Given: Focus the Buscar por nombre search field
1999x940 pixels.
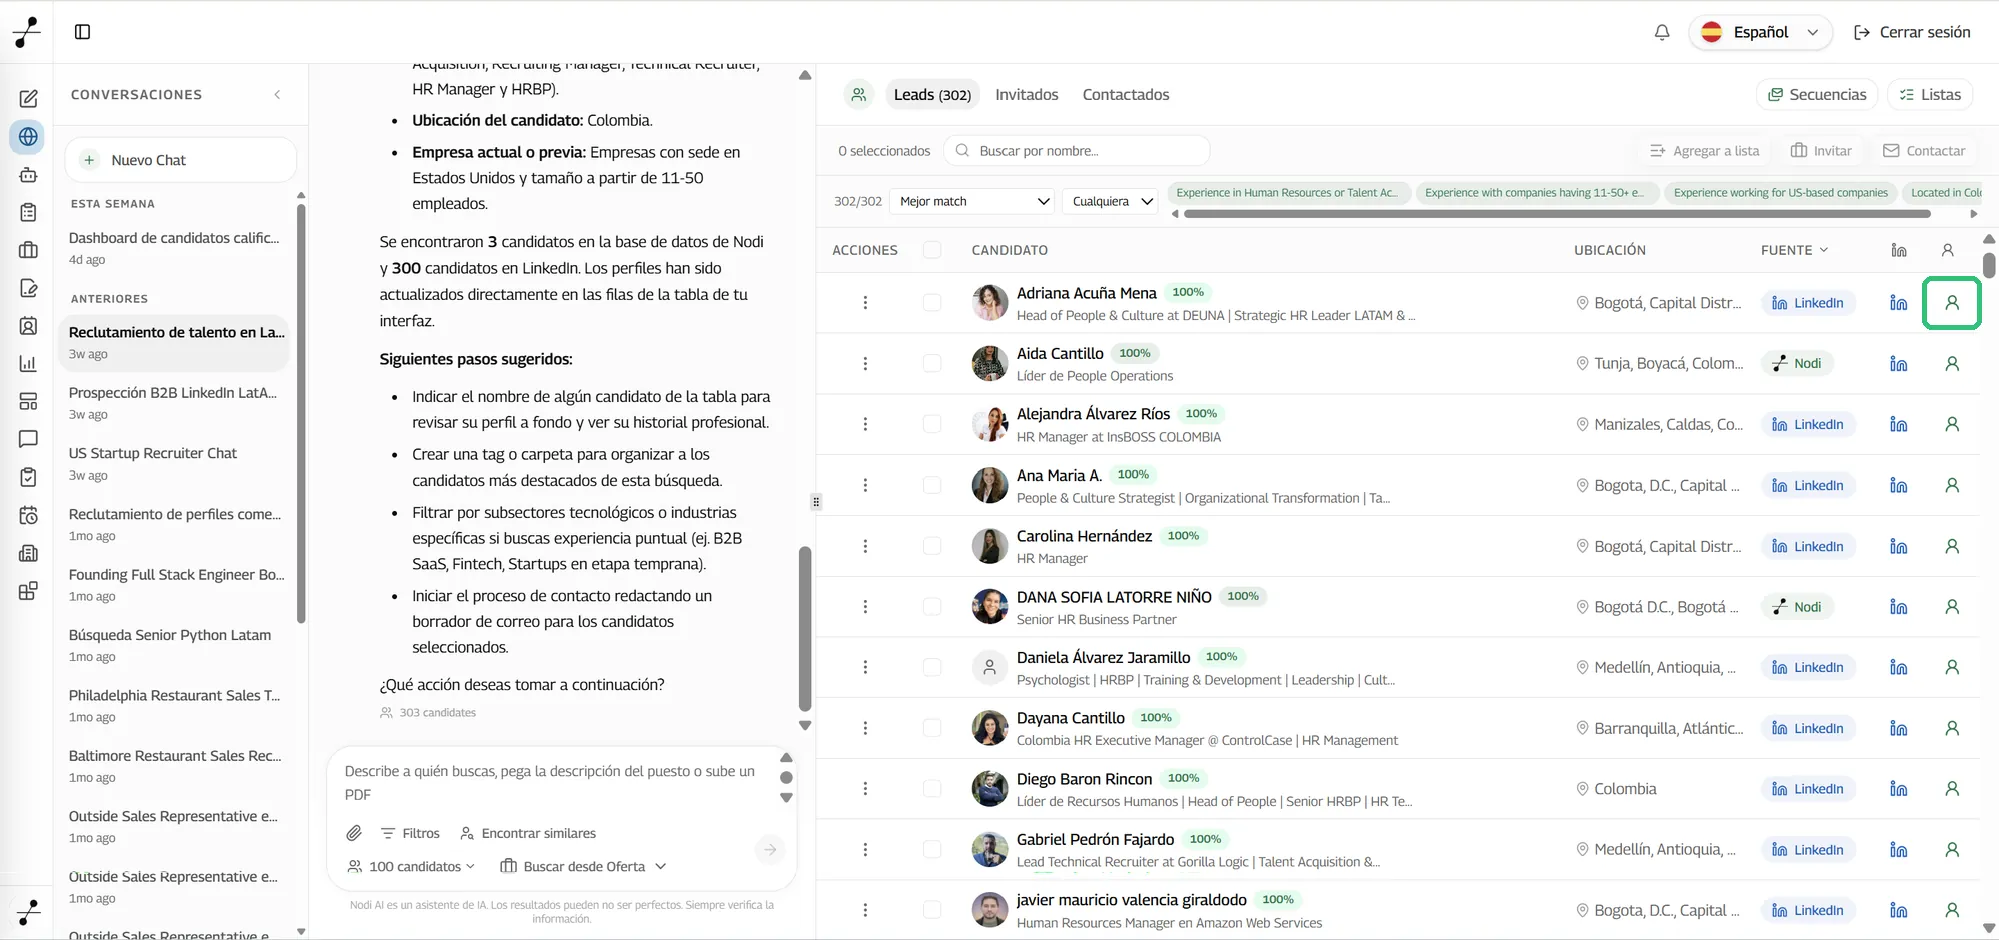Looking at the screenshot, I should click(x=1077, y=151).
